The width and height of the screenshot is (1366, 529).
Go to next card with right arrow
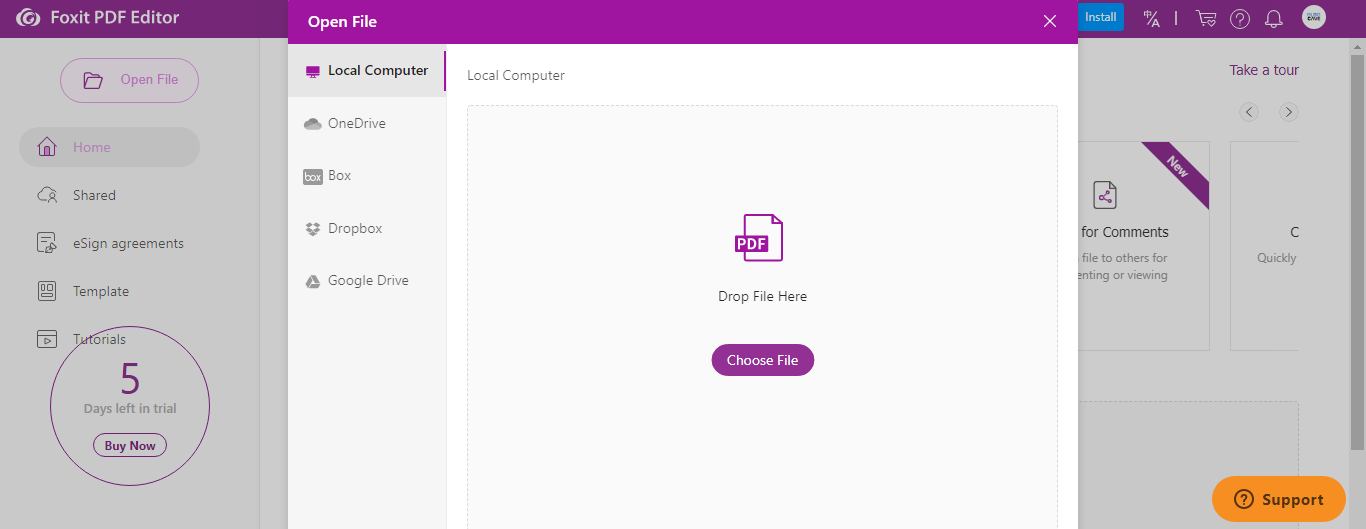(x=1289, y=112)
